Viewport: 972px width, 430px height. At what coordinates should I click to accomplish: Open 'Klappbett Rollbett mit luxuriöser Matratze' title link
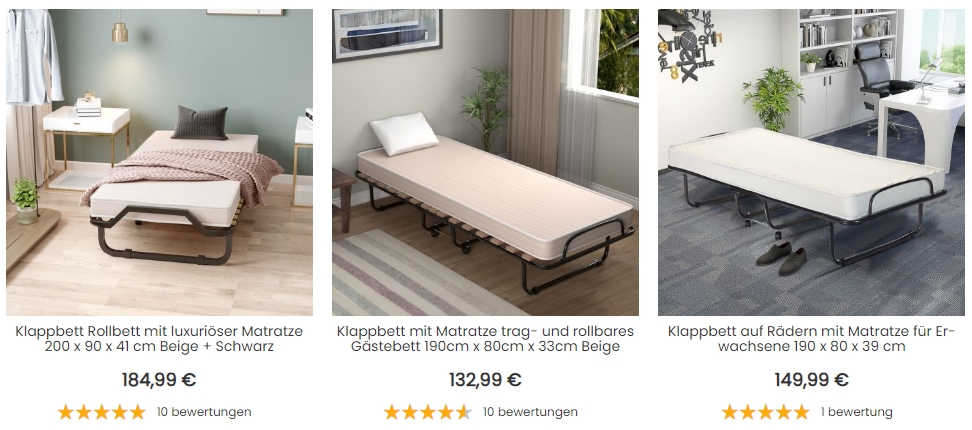[159, 339]
